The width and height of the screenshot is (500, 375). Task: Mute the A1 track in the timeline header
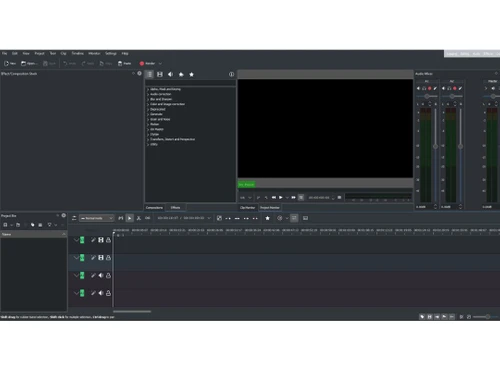point(101,275)
